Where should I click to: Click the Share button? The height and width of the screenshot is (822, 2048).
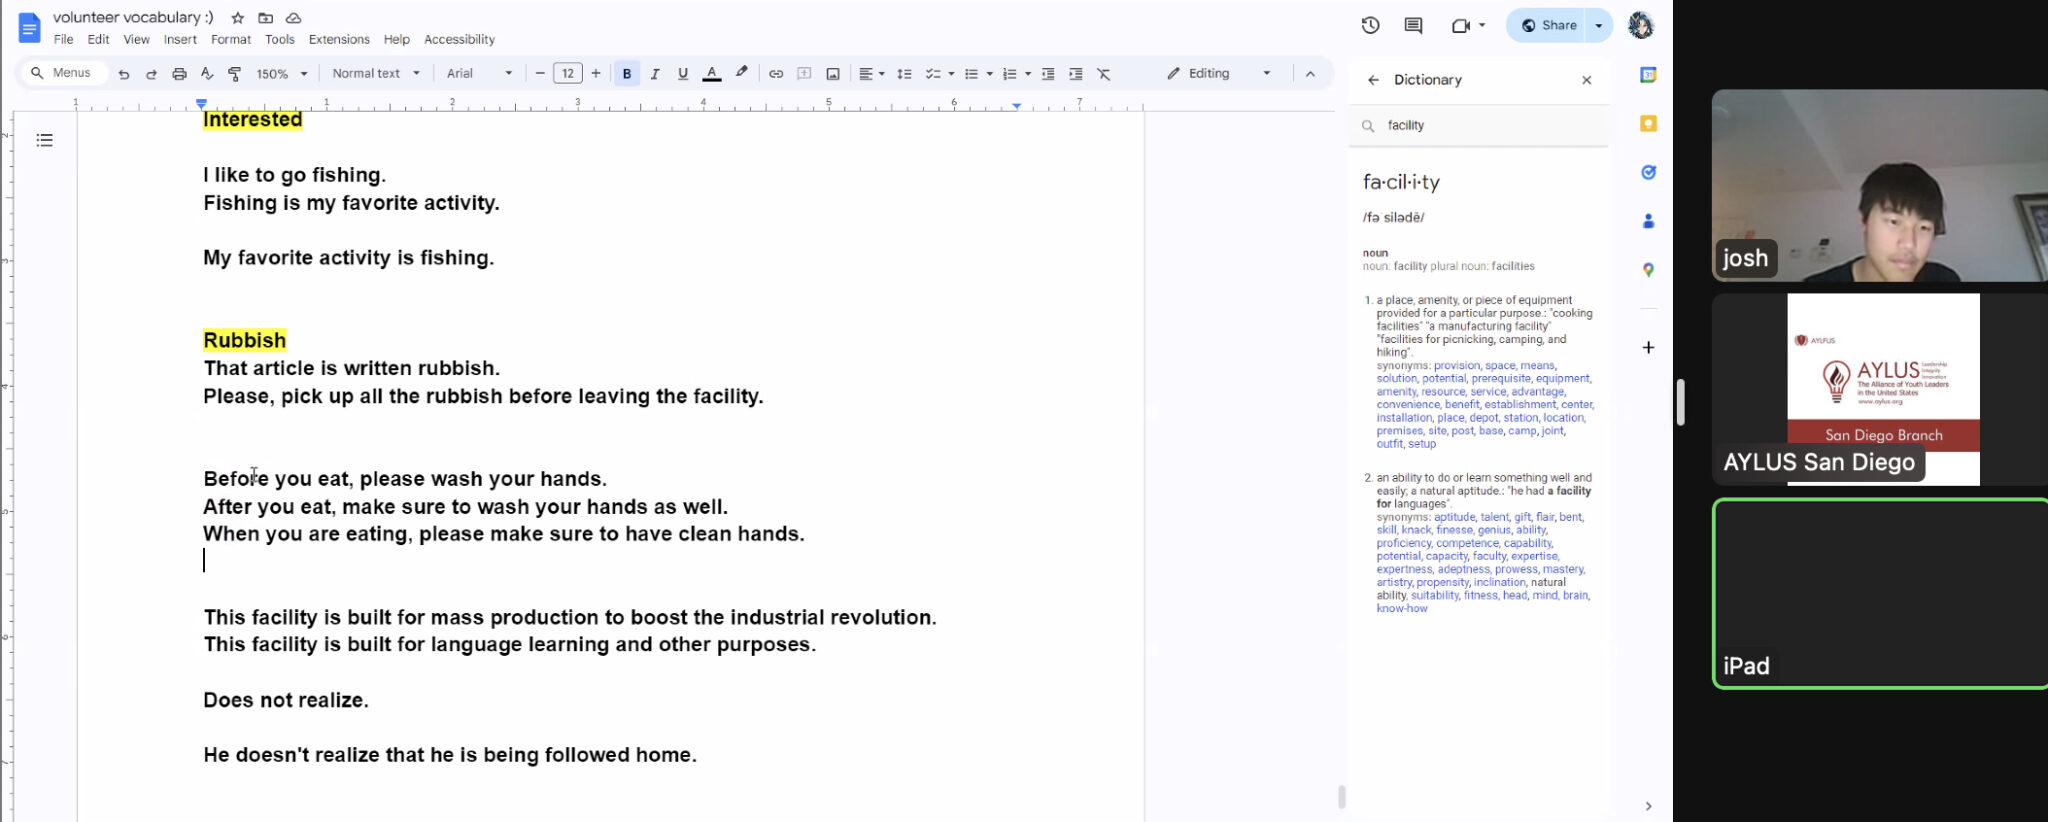point(1549,25)
